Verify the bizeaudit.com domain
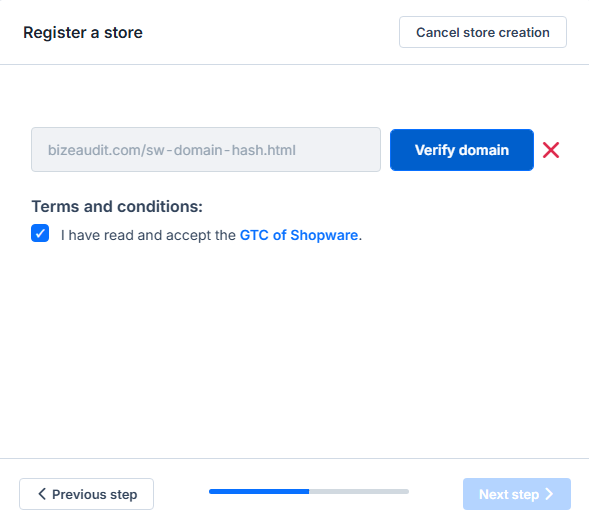The image size is (589, 524). click(462, 150)
